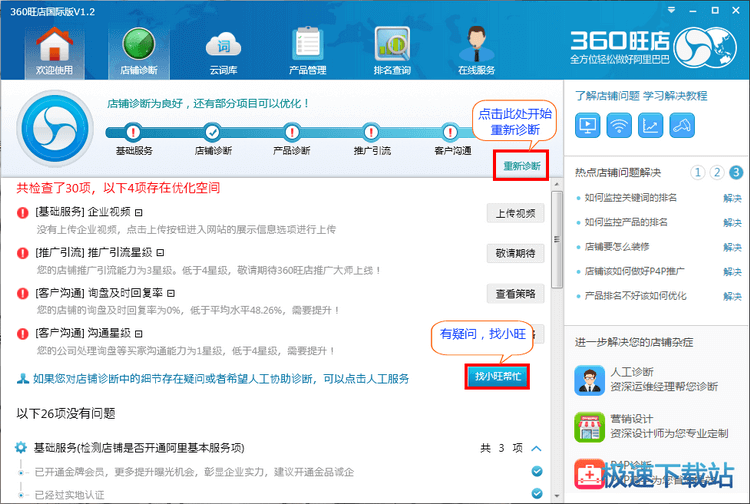The image size is (750, 504).
Task: Click 敬请期待 button
Action: (x=515, y=253)
